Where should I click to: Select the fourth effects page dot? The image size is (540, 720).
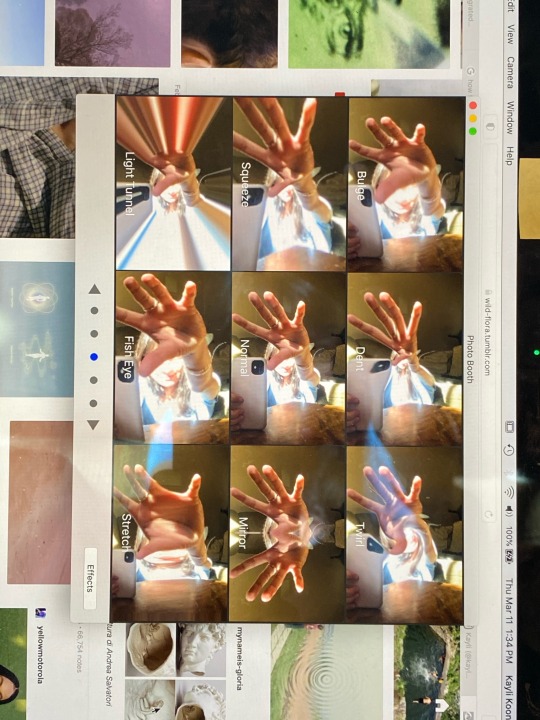point(94,380)
